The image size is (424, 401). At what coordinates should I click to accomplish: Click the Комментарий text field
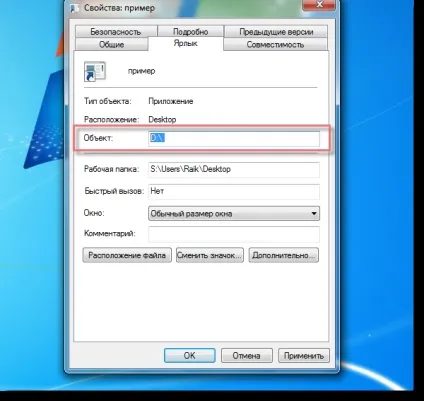tap(234, 234)
